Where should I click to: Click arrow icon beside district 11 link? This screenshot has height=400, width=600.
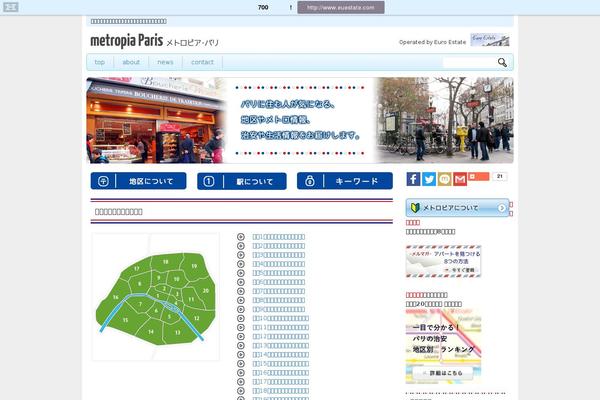(241, 327)
